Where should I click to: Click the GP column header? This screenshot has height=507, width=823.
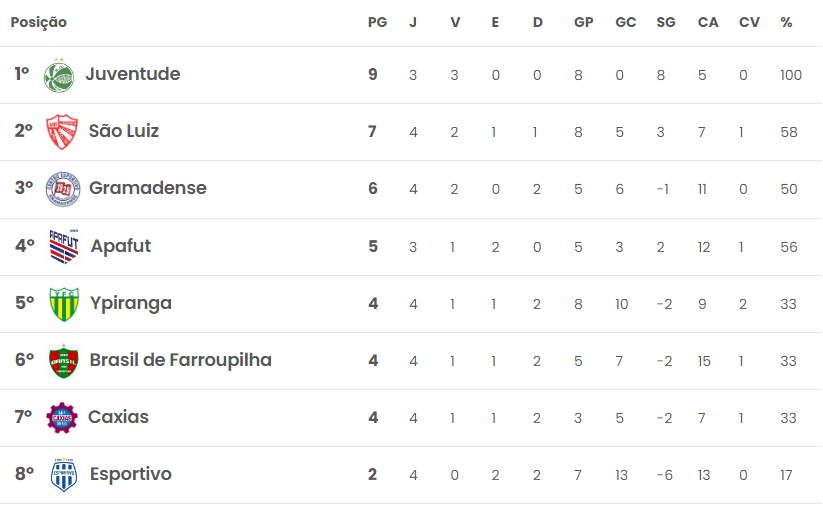(584, 23)
